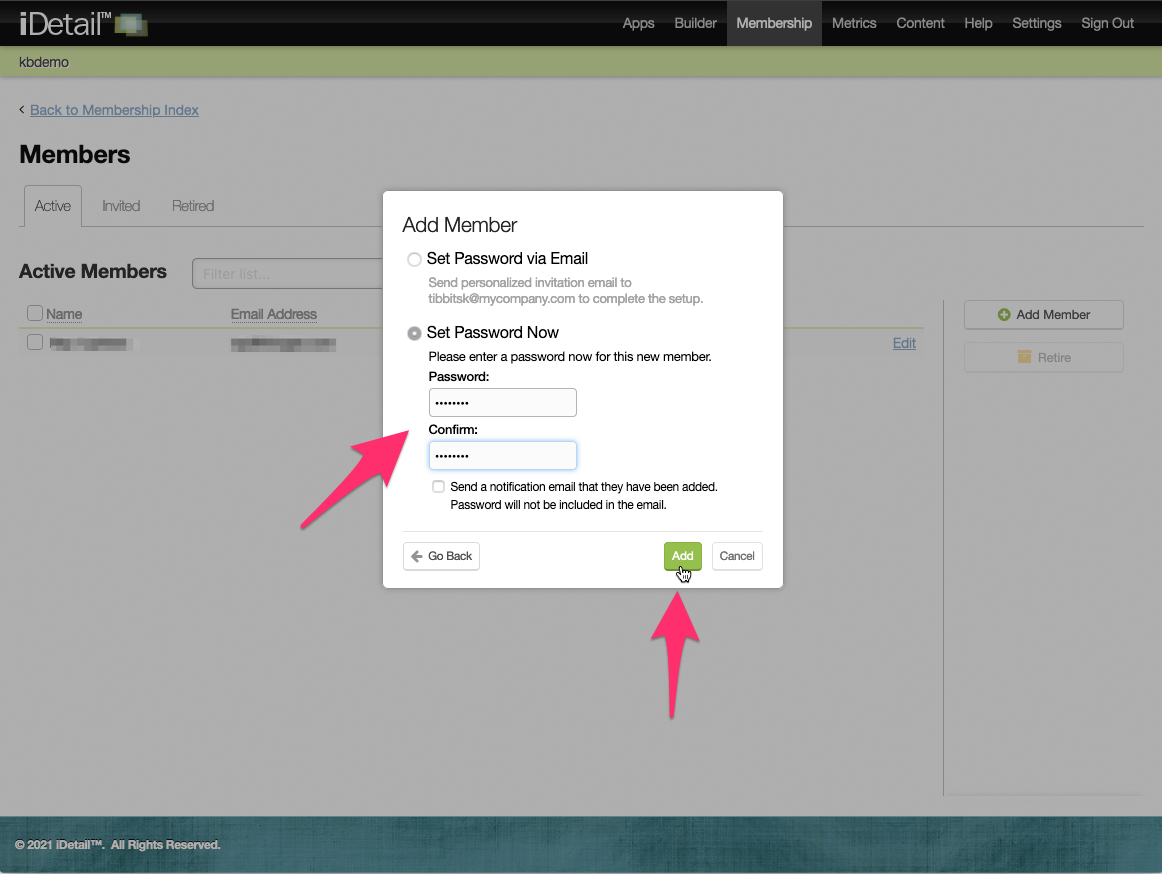Select Set Password via Email radio option
Image resolution: width=1162 pixels, height=874 pixels.
tap(414, 259)
